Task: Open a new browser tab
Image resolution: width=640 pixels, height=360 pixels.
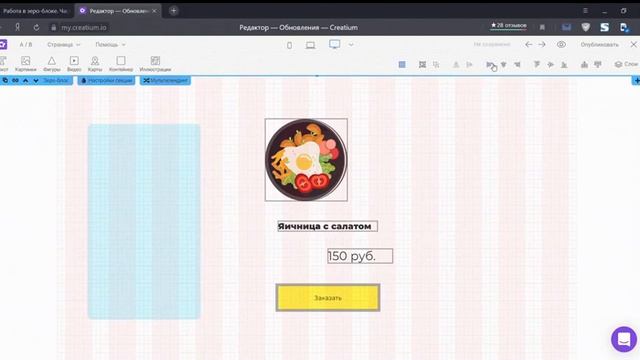Action: pos(173,11)
